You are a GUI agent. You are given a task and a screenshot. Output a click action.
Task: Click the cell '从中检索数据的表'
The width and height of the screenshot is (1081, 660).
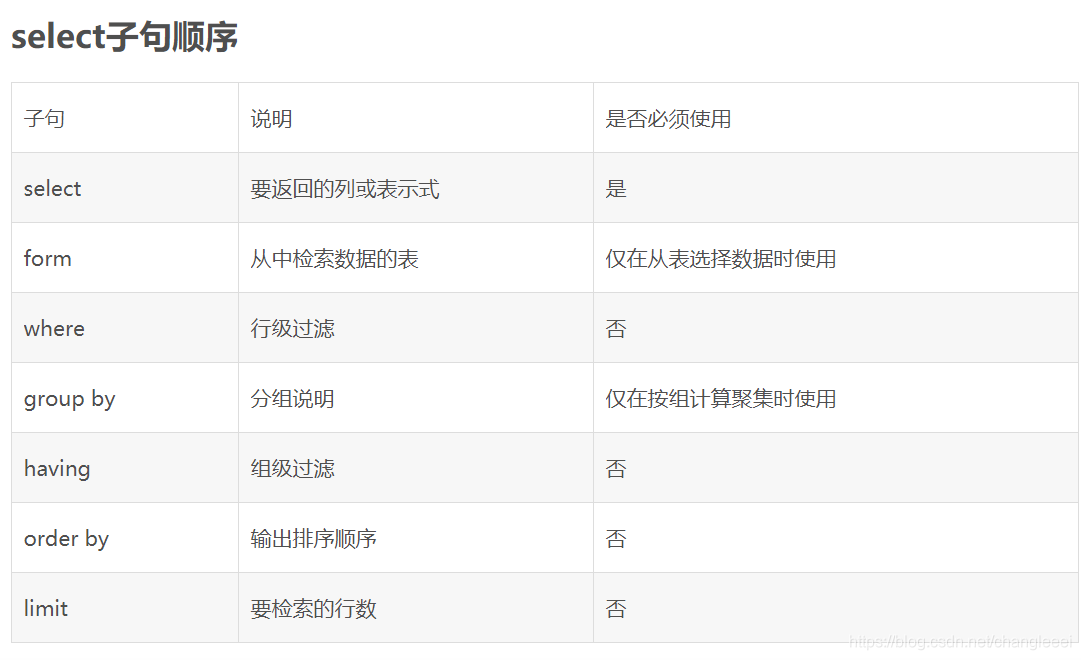pos(416,258)
